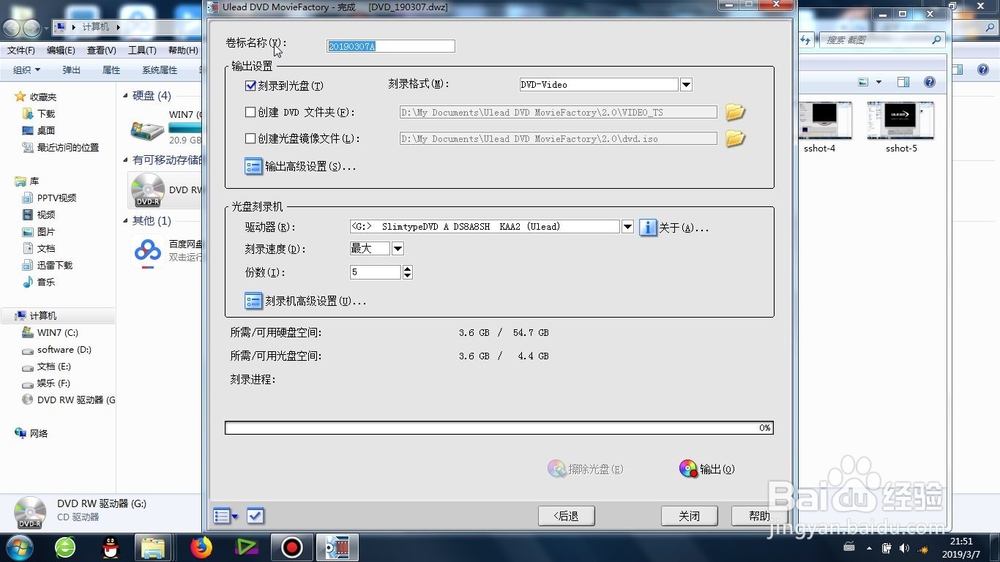Switch to Ulead MovieFactory taskbar icon
This screenshot has width=1000, height=562.
[337, 547]
